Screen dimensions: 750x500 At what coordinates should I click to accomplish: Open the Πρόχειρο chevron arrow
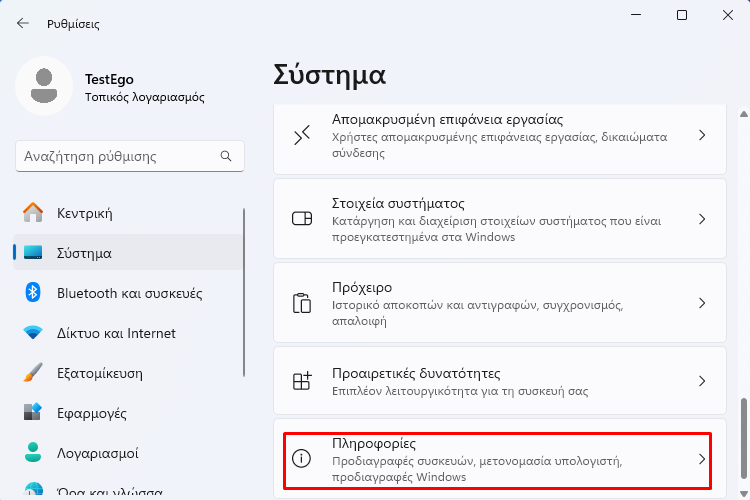point(702,303)
